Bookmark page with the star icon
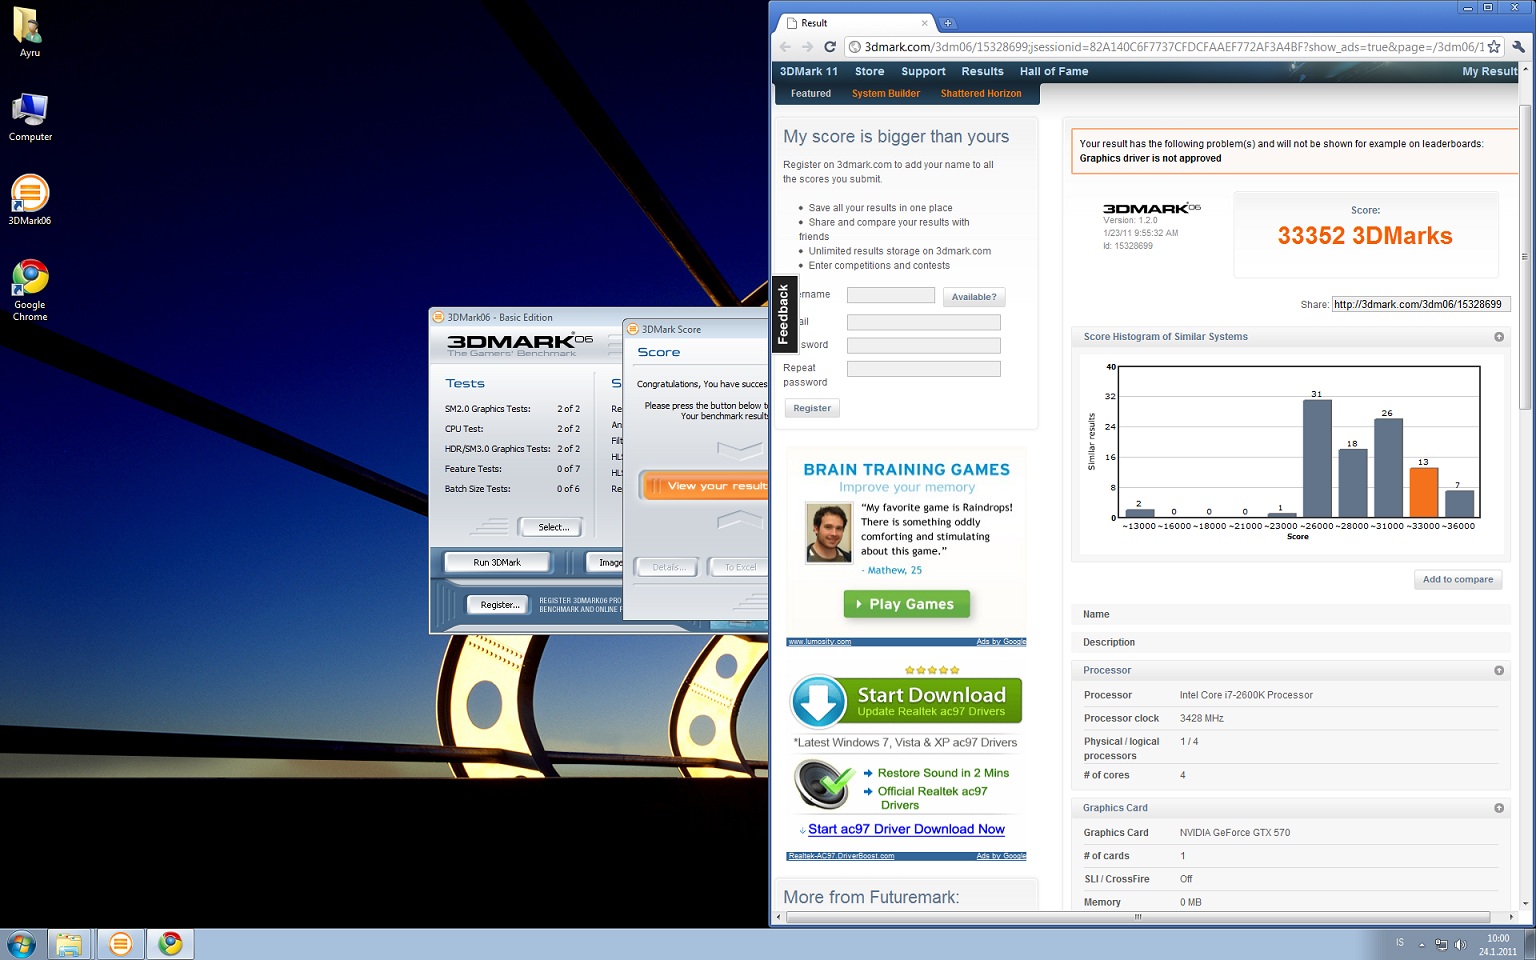The image size is (1536, 960). coord(1494,47)
